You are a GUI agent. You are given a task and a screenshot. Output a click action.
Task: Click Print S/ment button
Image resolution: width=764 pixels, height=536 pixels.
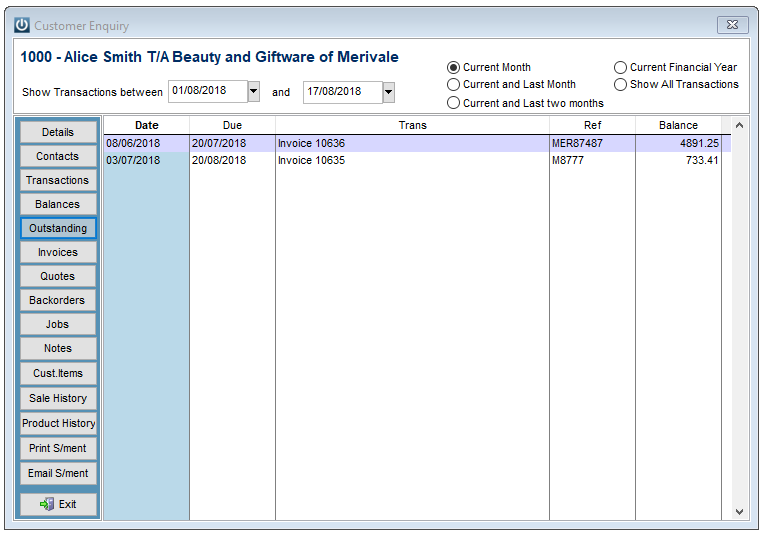[x=58, y=448]
